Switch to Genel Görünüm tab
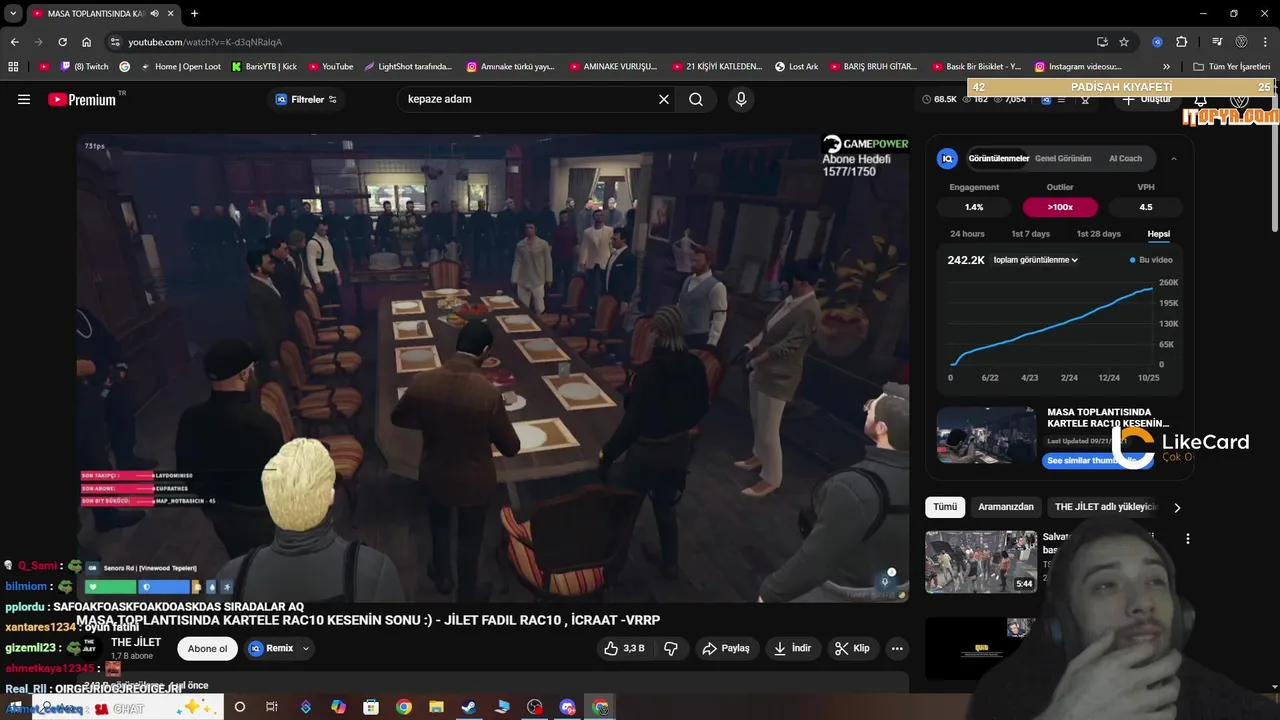This screenshot has height=720, width=1280. coord(1063,158)
